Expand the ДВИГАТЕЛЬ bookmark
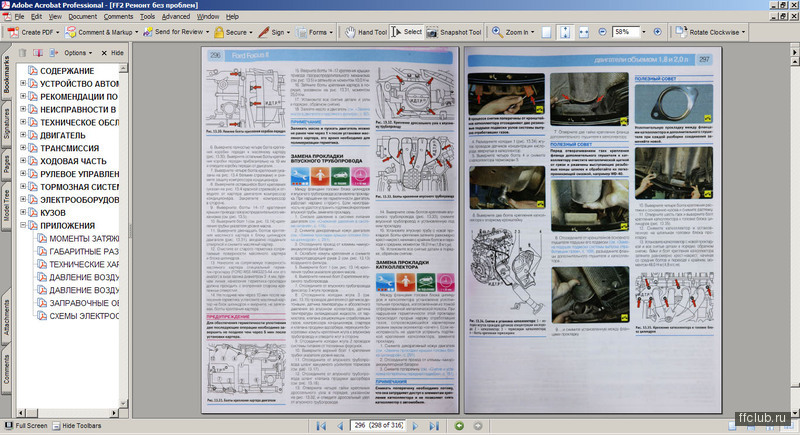Viewport: 800px width, 435px height. tap(23, 135)
